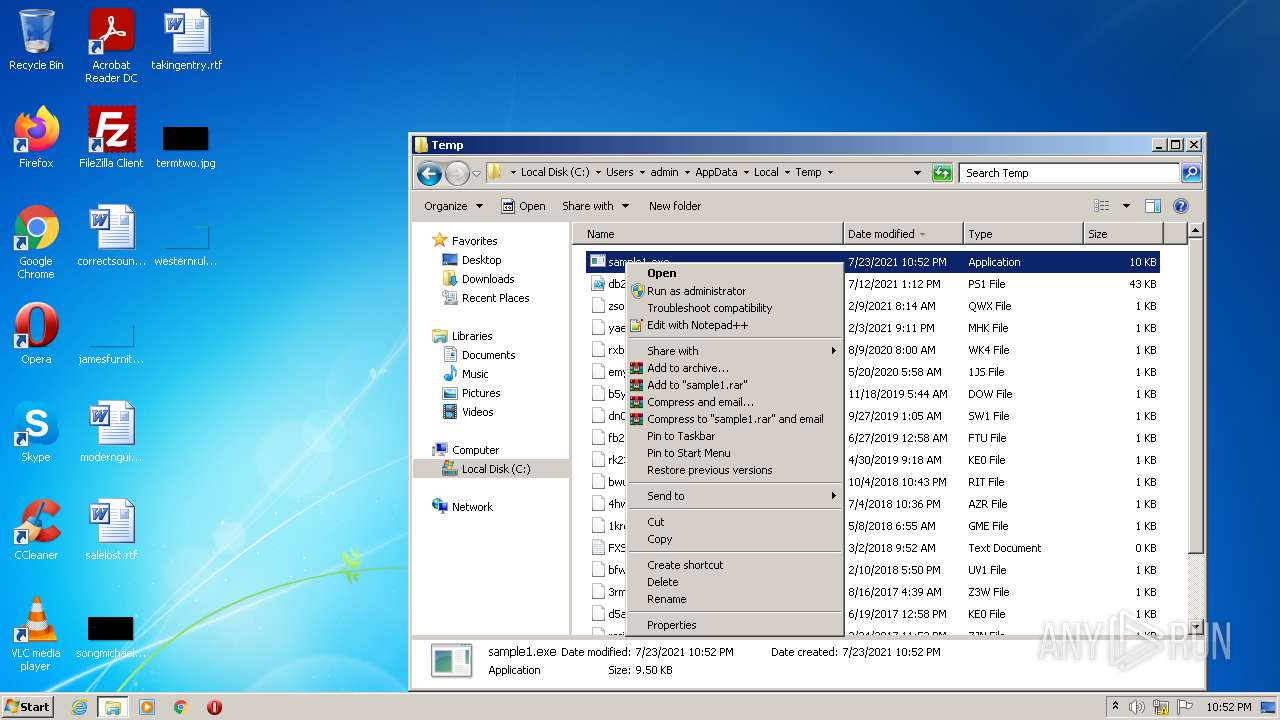1280x720 pixels.
Task: Launch Google Chrome desktop shortcut
Action: pos(36,242)
